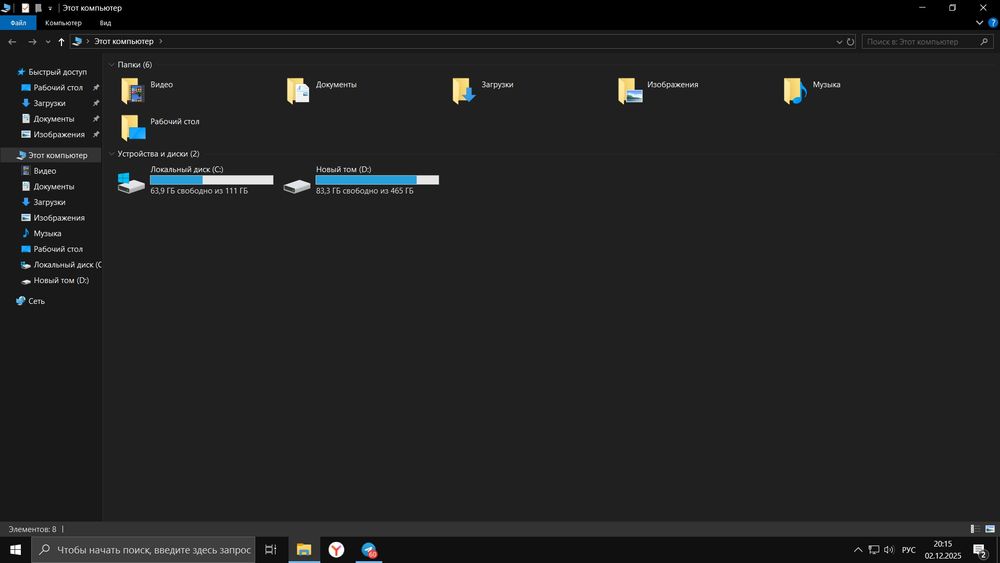
Task: Go back with the back arrow
Action: [x=12, y=41]
